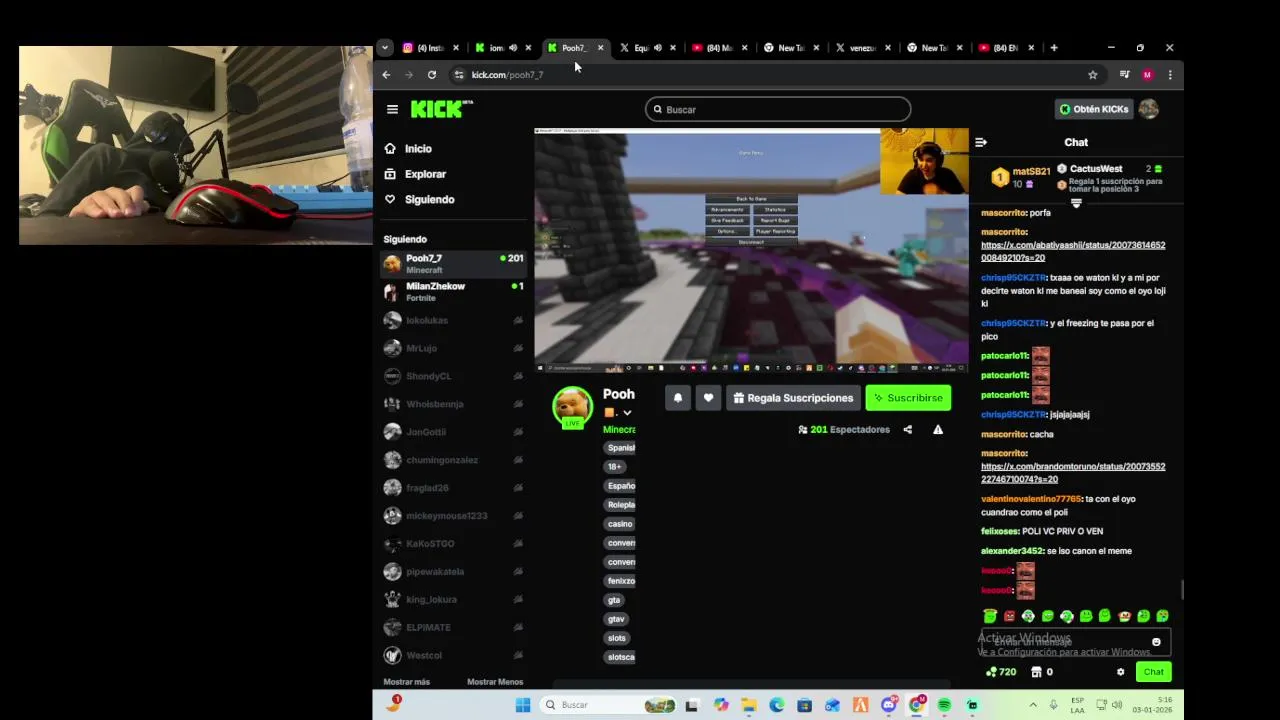Open the Inicio sidebar item
Screen dimensions: 1280x720
tap(418, 148)
